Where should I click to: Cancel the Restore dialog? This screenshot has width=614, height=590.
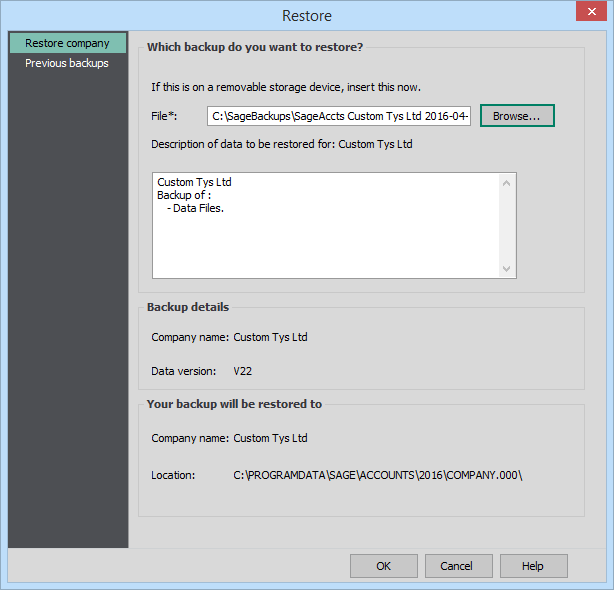coord(459,566)
